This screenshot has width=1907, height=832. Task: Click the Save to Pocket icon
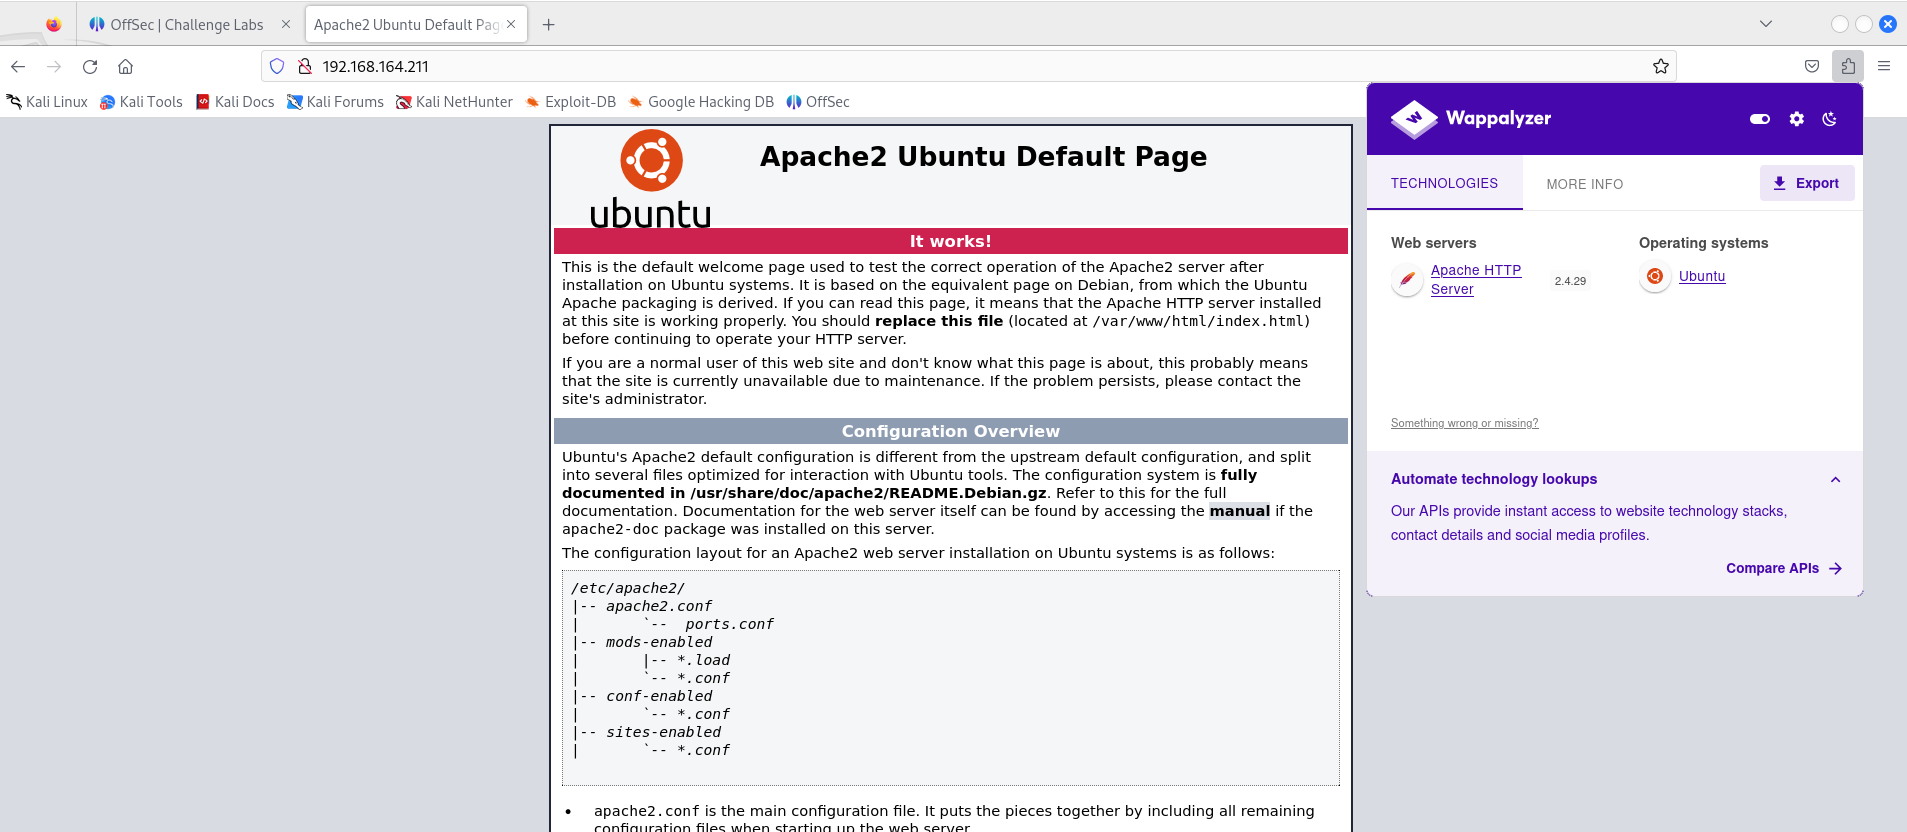(x=1812, y=67)
